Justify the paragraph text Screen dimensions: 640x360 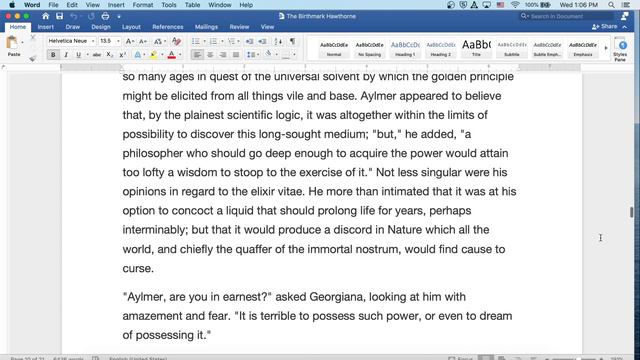[x=236, y=55]
